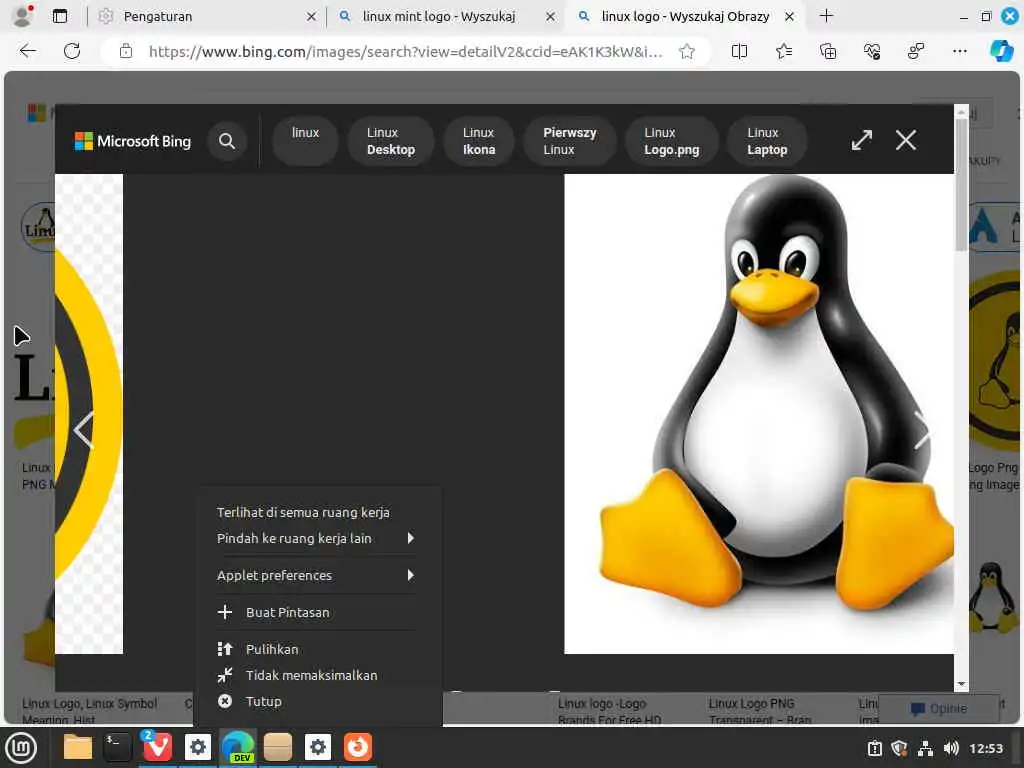
Task: Open the Favorites list icon
Action: pos(784,51)
